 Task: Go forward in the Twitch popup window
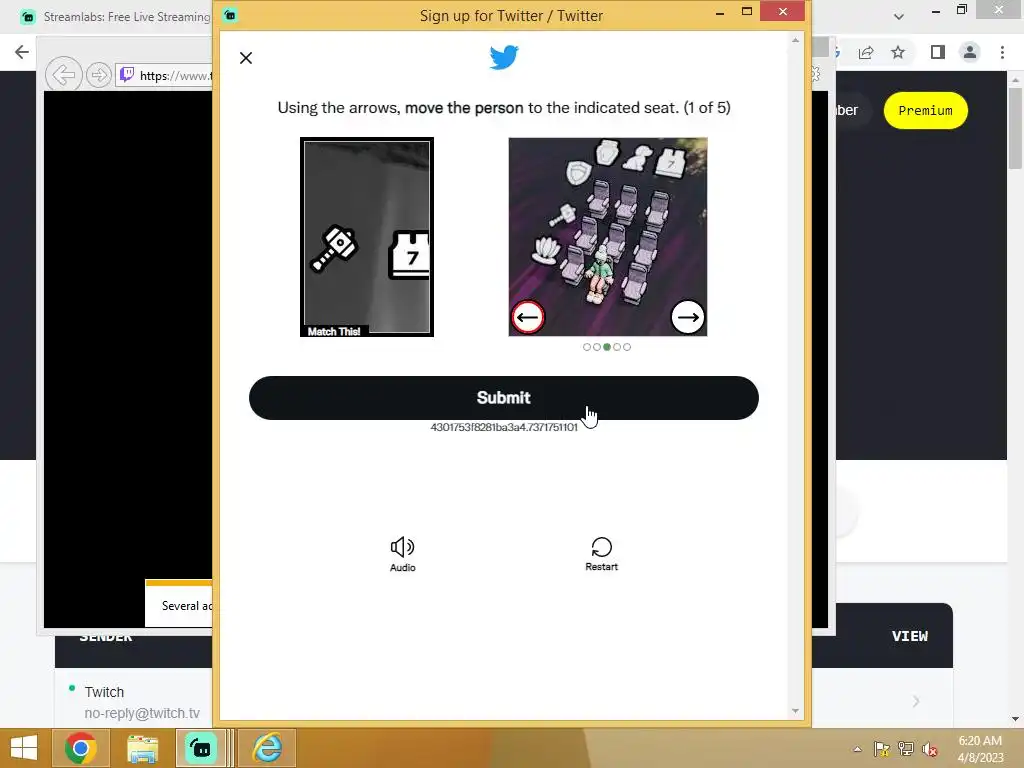99,75
